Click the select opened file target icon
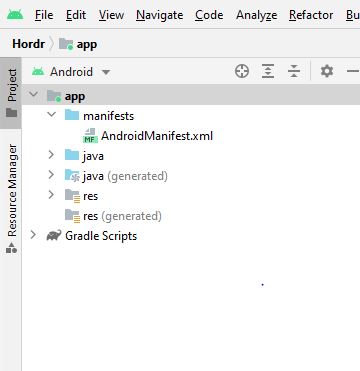The image size is (360, 371). point(242,71)
